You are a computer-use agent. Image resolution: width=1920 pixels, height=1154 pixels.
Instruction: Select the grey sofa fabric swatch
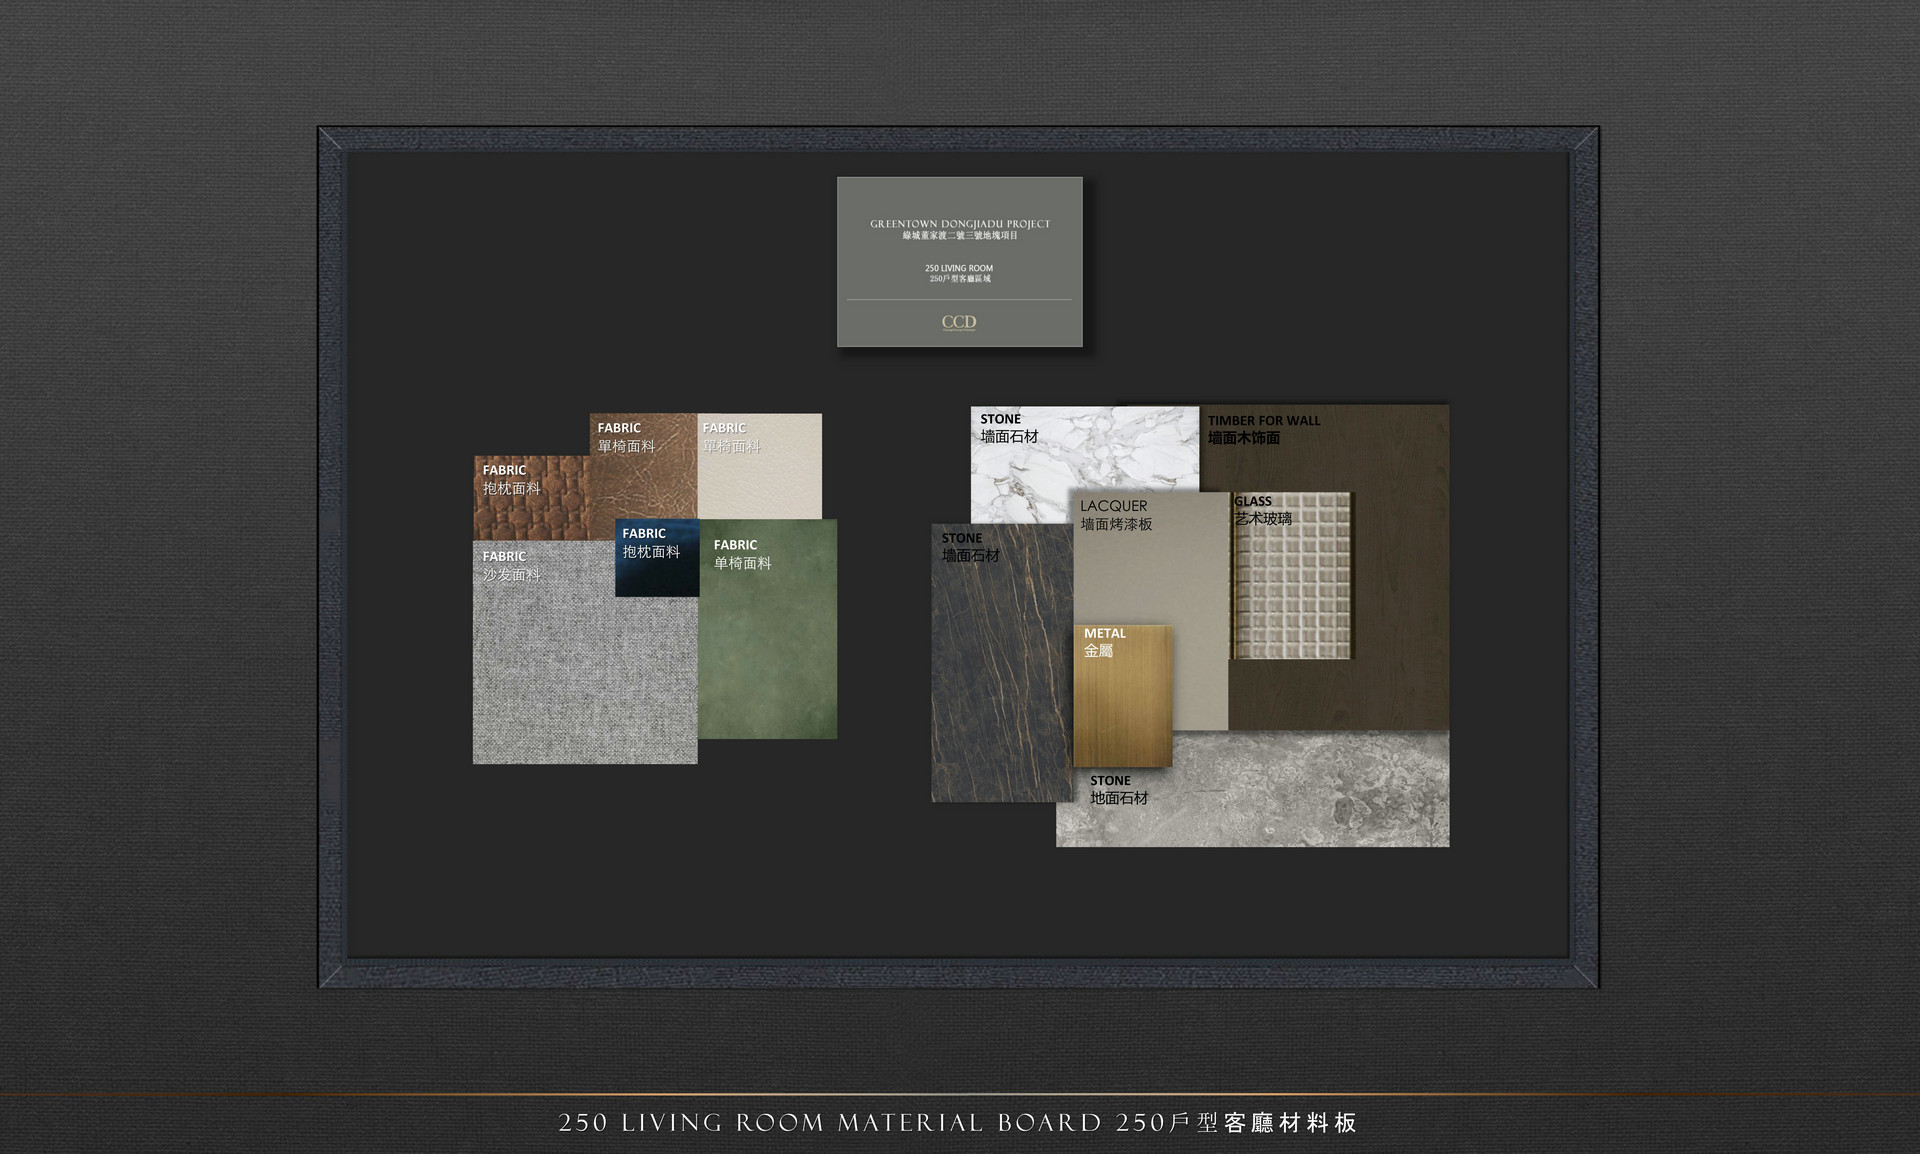point(583,670)
